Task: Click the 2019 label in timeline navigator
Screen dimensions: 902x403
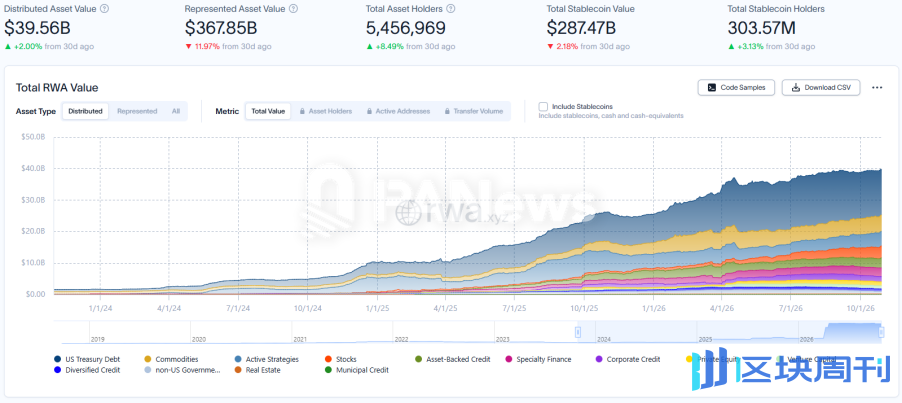Action: (97, 339)
